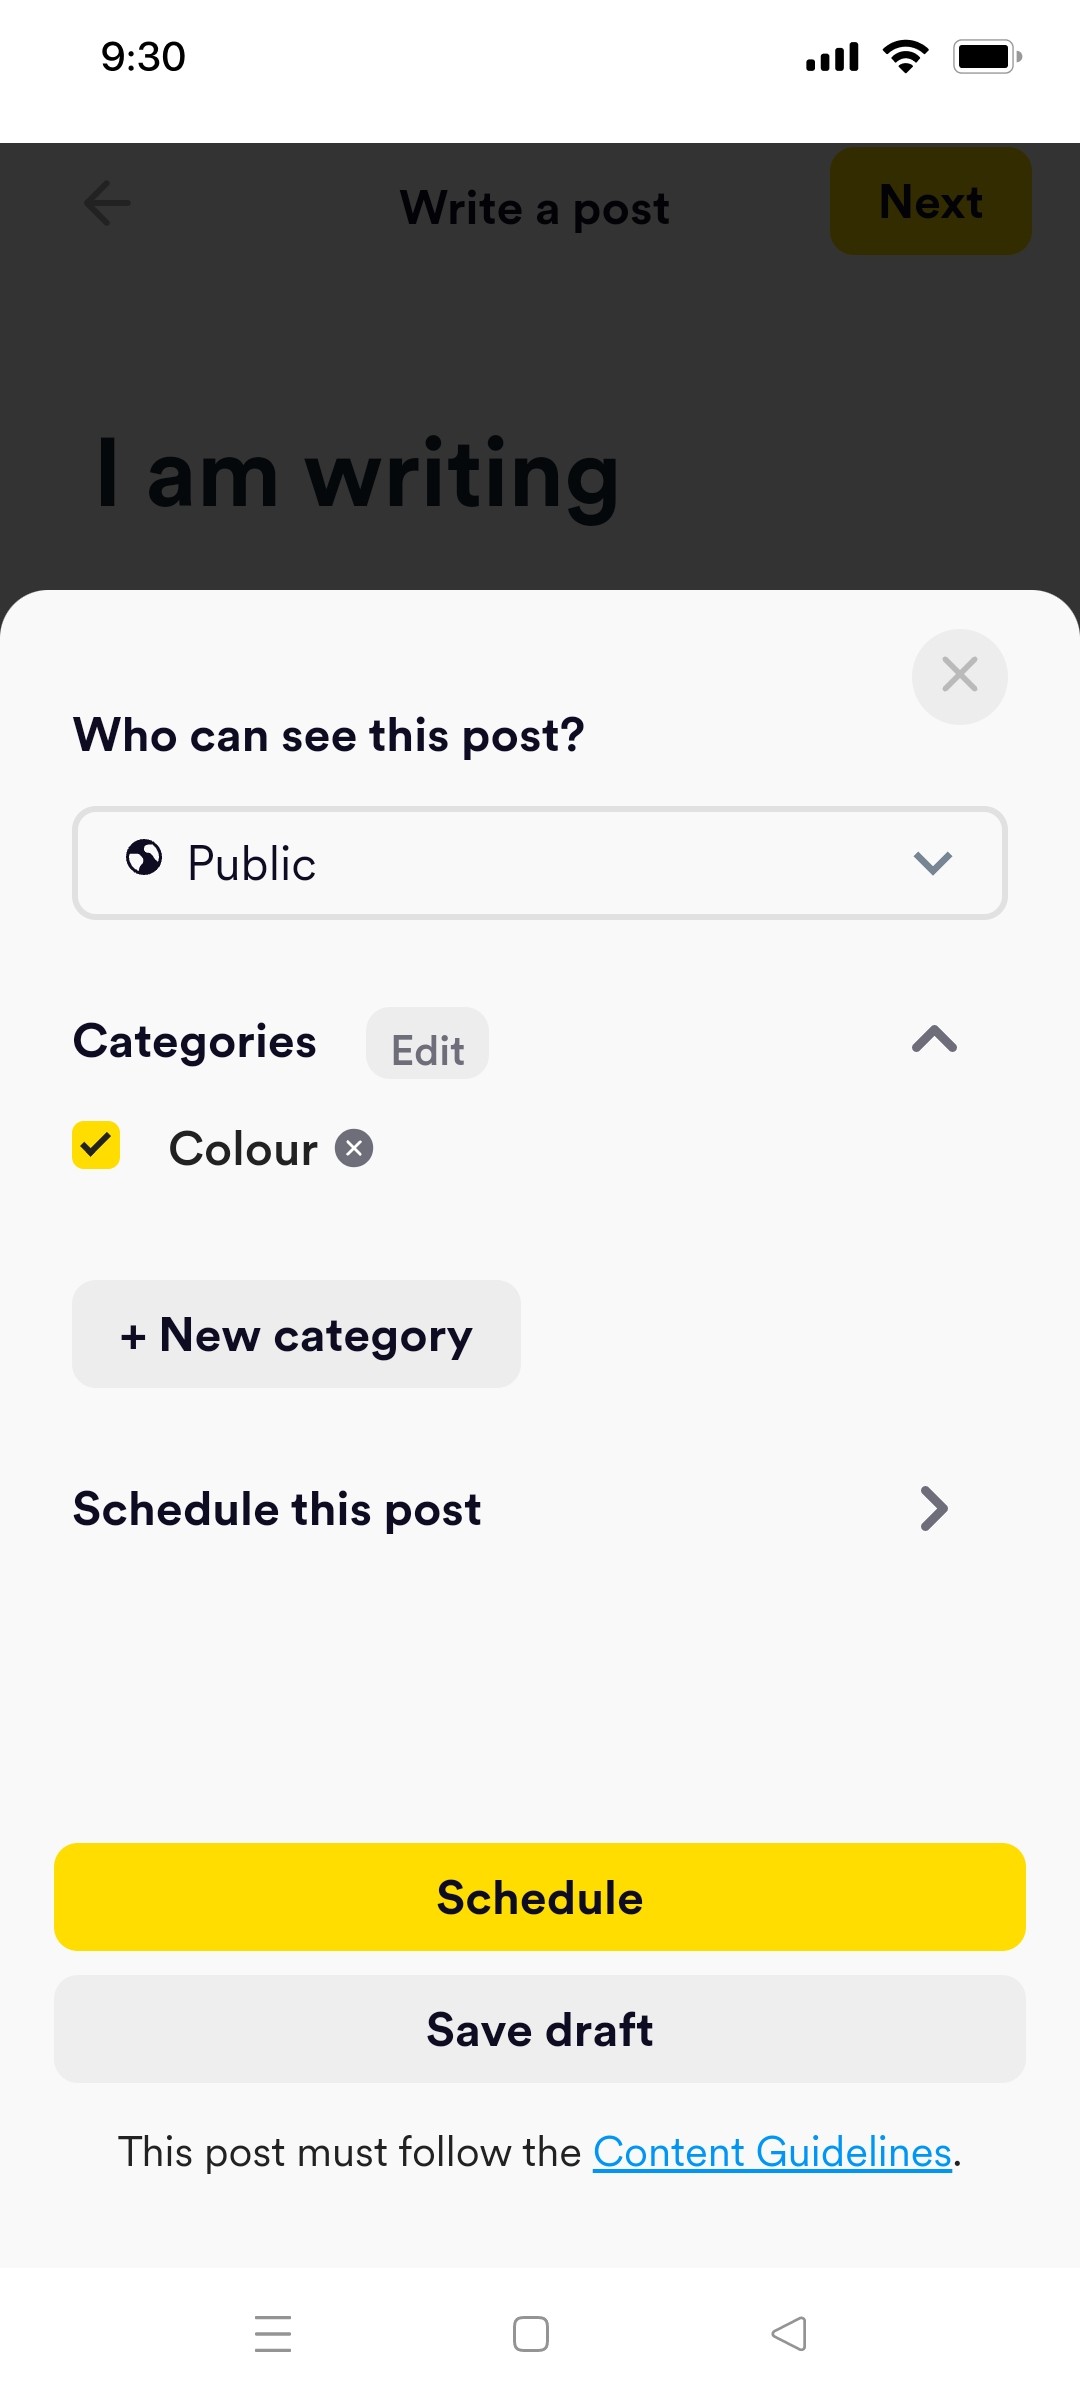Save the post as draft
This screenshot has width=1080, height=2400.
539,2029
